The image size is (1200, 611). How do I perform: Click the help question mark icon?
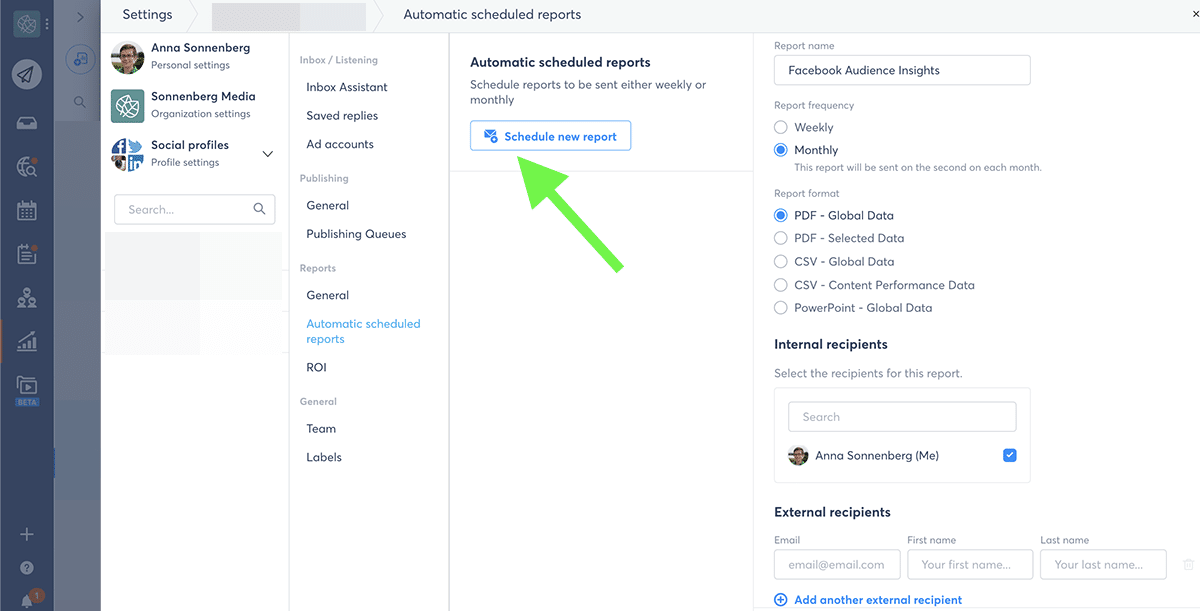point(27,567)
